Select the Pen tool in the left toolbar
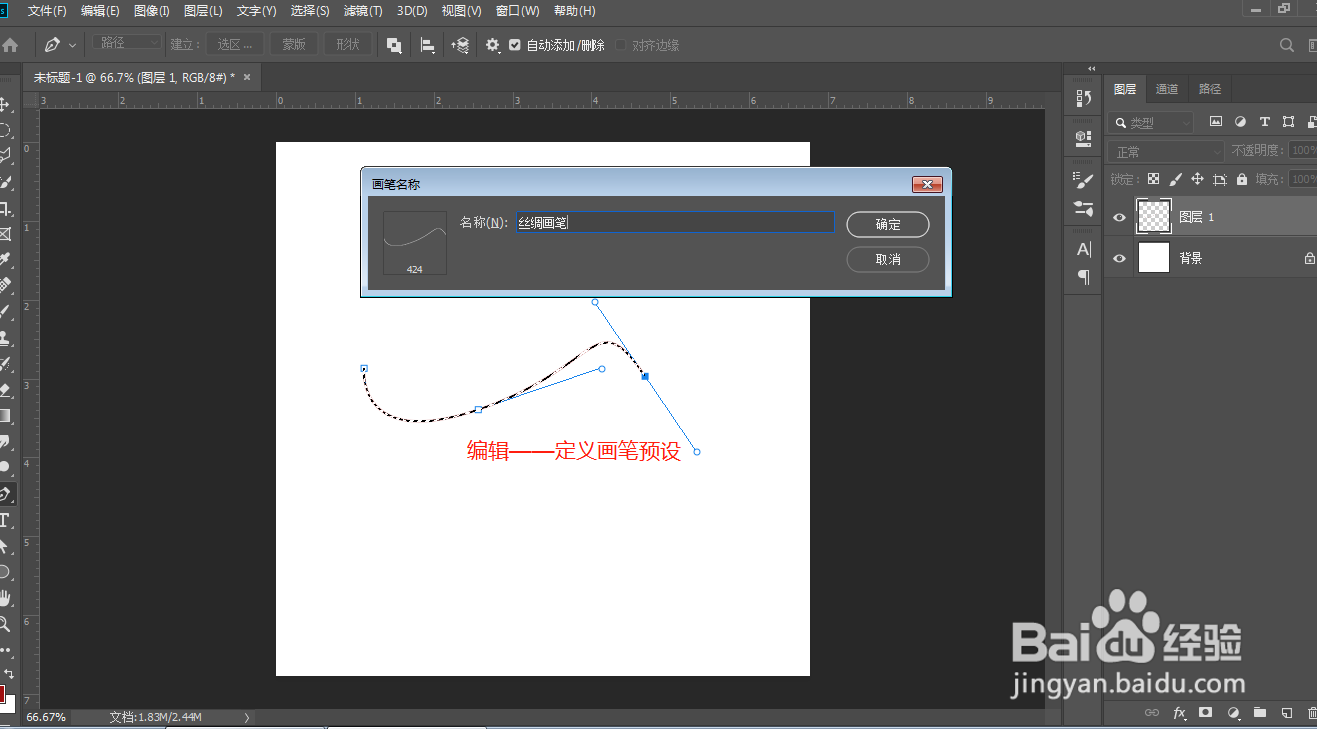The width and height of the screenshot is (1317, 729). (5, 494)
